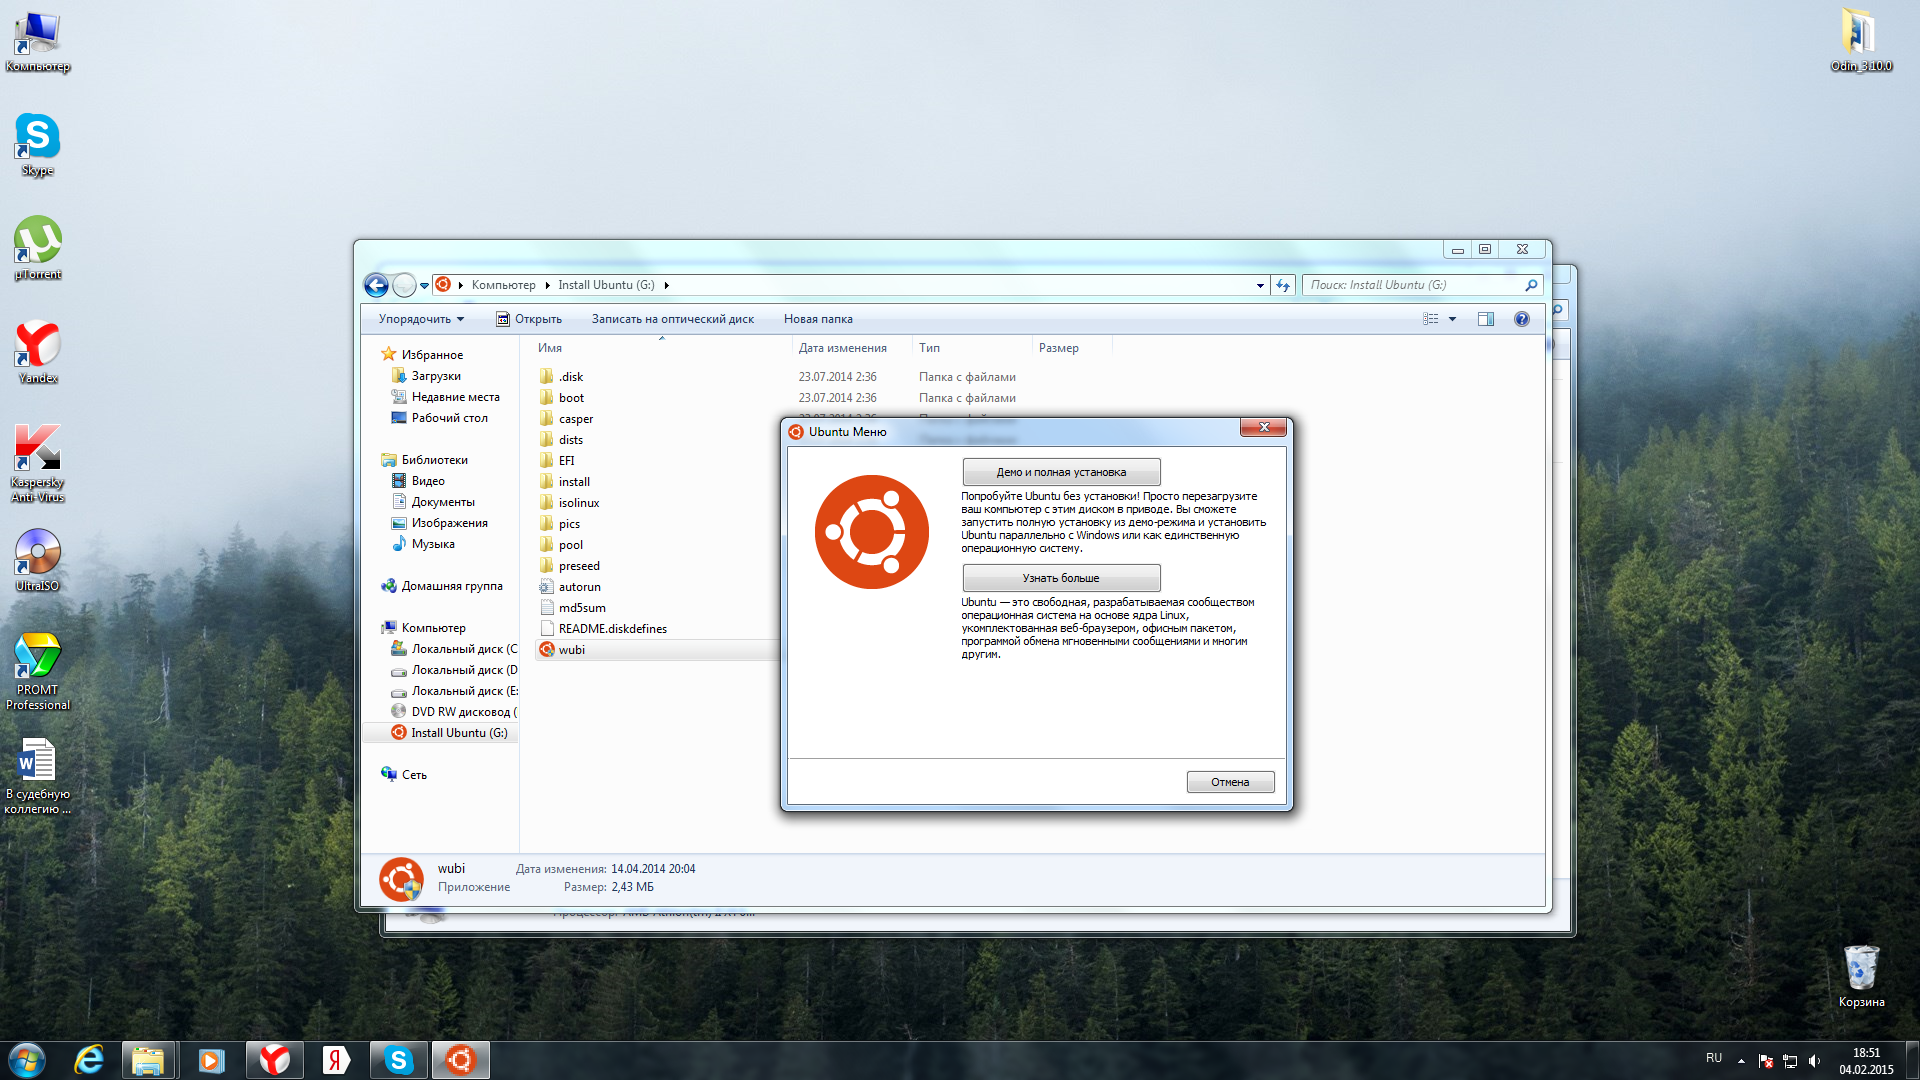Click the Открыть toolbar button
Image resolution: width=1920 pixels, height=1080 pixels.
click(529, 319)
